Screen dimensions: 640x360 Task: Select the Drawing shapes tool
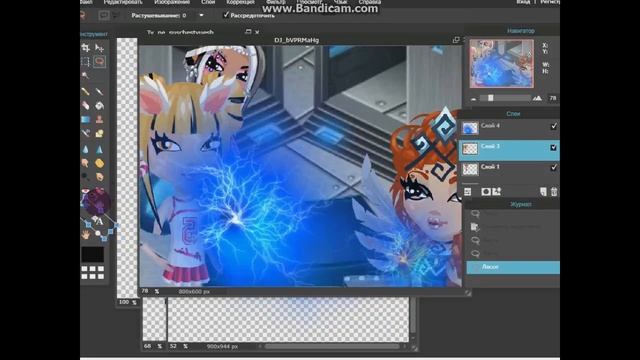coord(99,133)
